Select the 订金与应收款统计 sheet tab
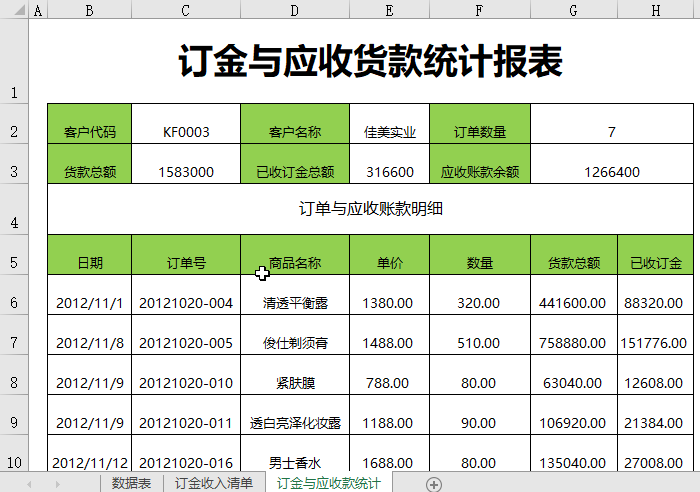The height and width of the screenshot is (492, 700). (x=328, y=484)
